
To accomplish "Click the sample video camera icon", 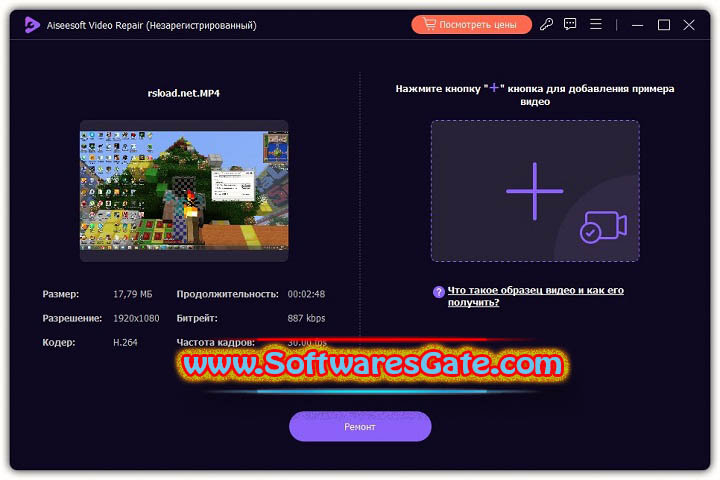I will tap(603, 227).
